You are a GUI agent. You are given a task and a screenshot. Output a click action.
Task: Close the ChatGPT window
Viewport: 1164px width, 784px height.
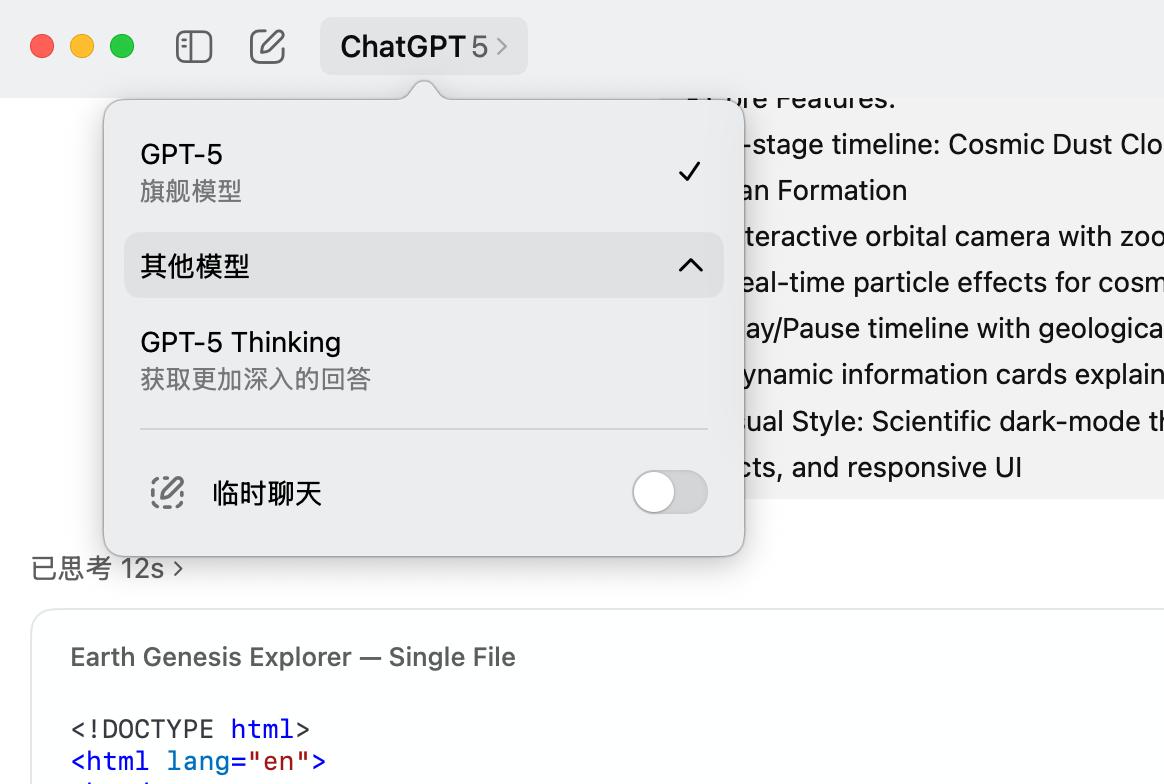[42, 47]
